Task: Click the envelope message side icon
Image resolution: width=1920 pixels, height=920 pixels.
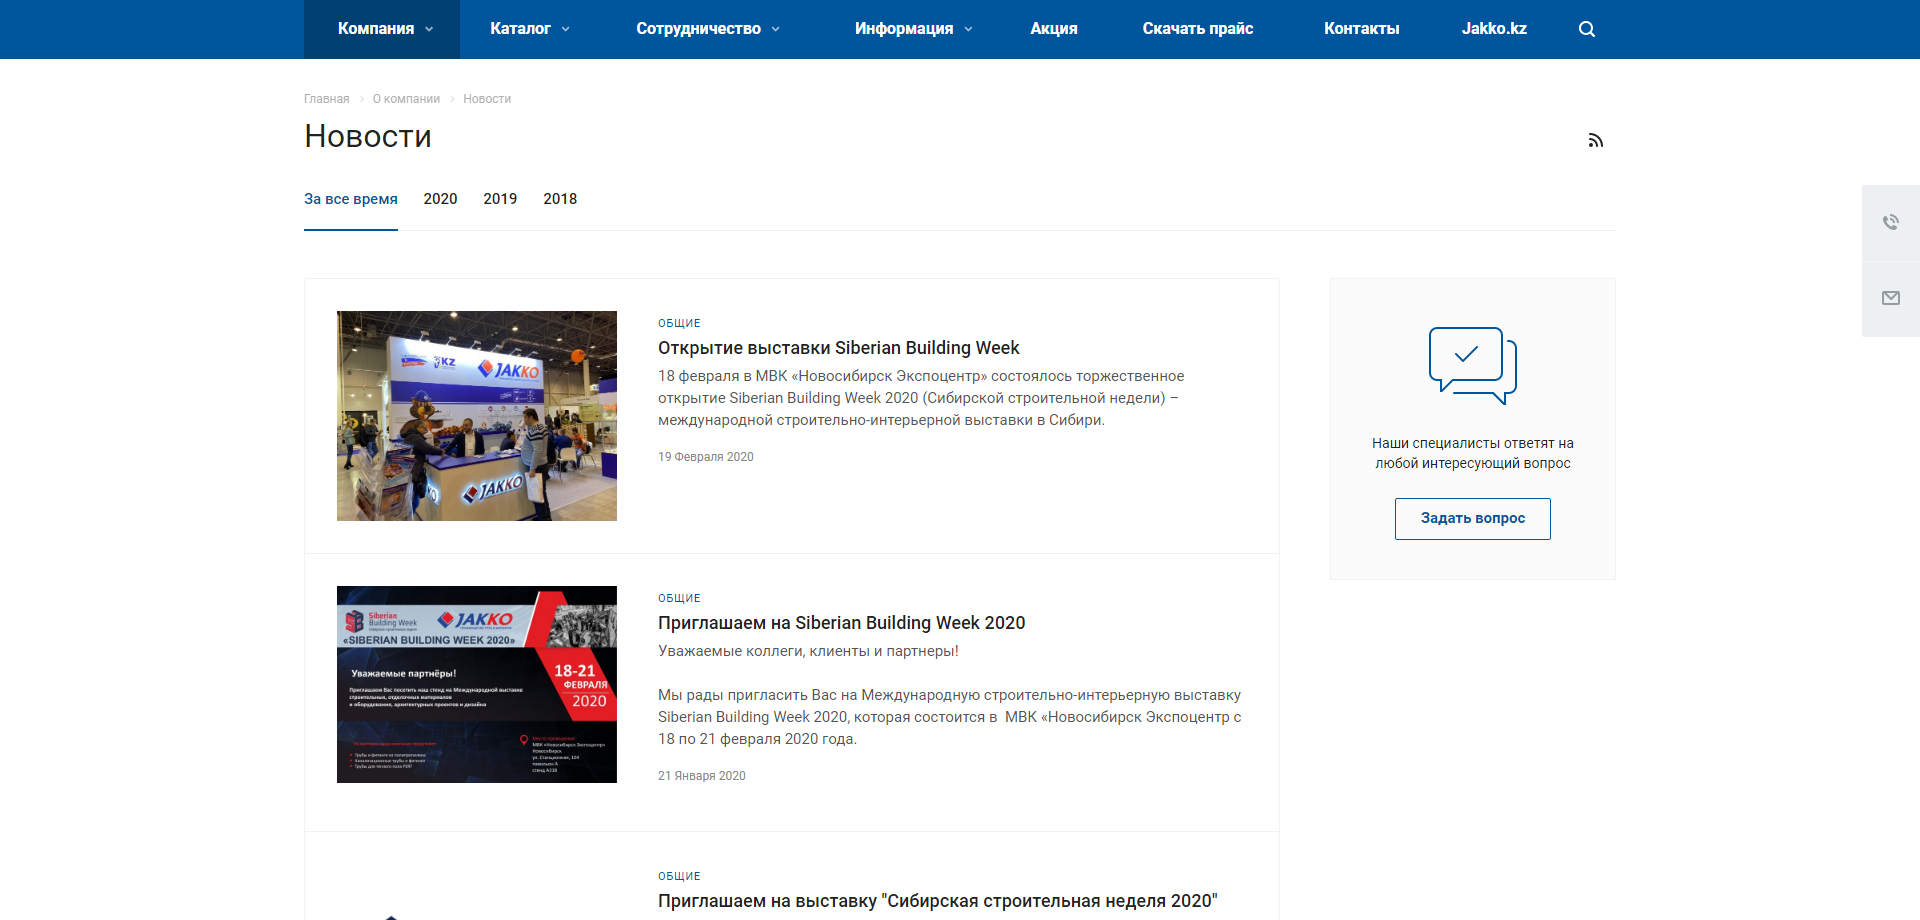Action: [1891, 298]
